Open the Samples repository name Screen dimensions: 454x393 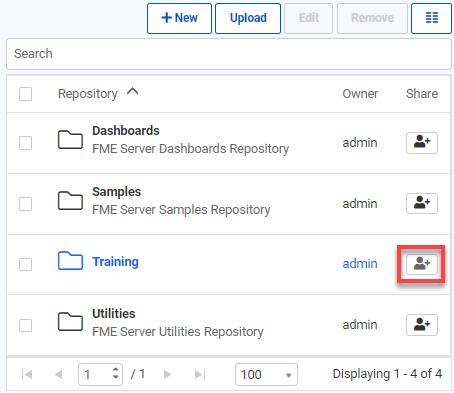pos(116,192)
